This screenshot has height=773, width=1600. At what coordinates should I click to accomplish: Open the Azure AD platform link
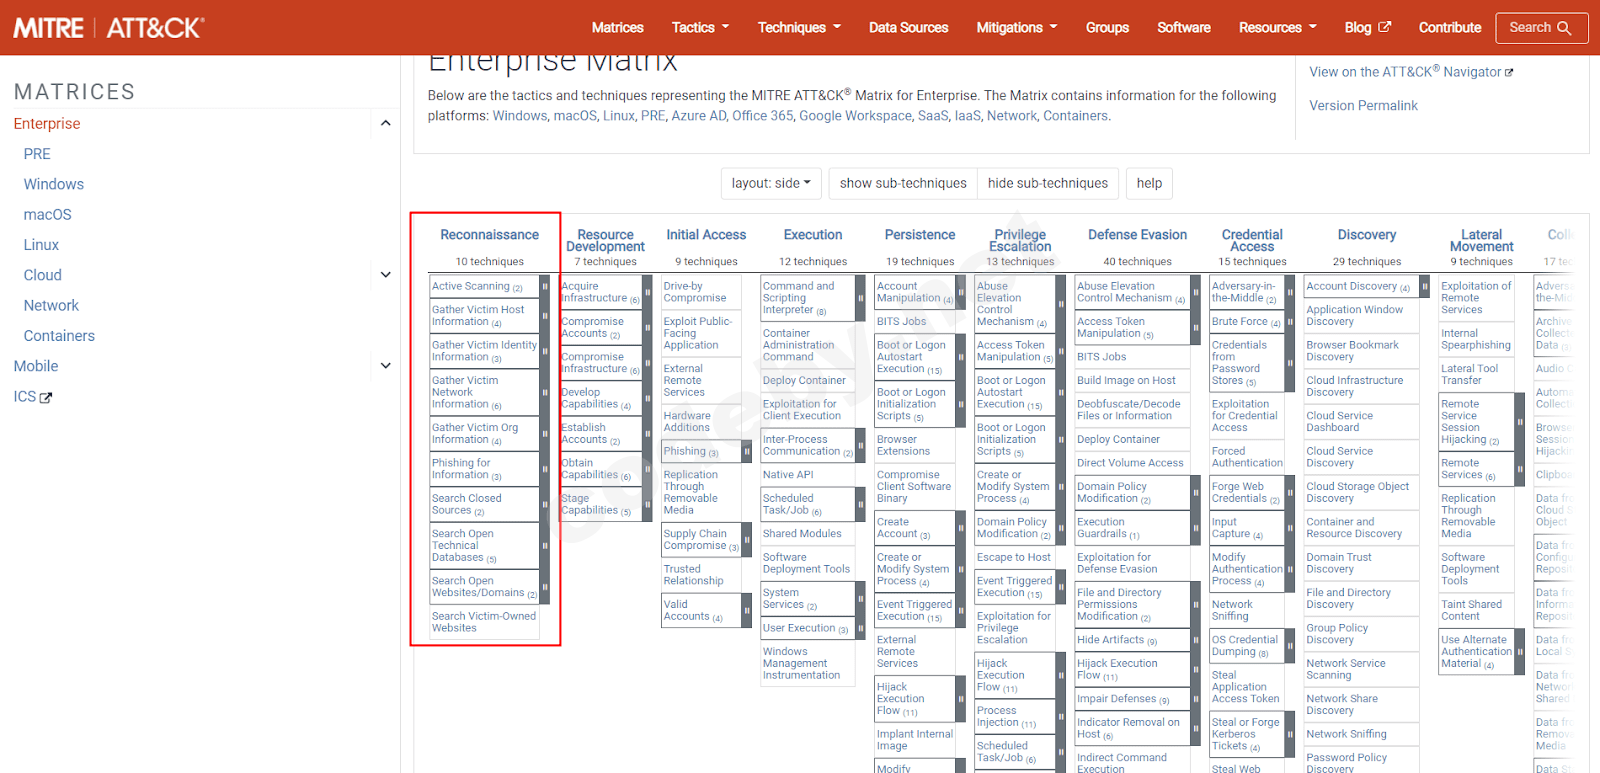coord(698,116)
